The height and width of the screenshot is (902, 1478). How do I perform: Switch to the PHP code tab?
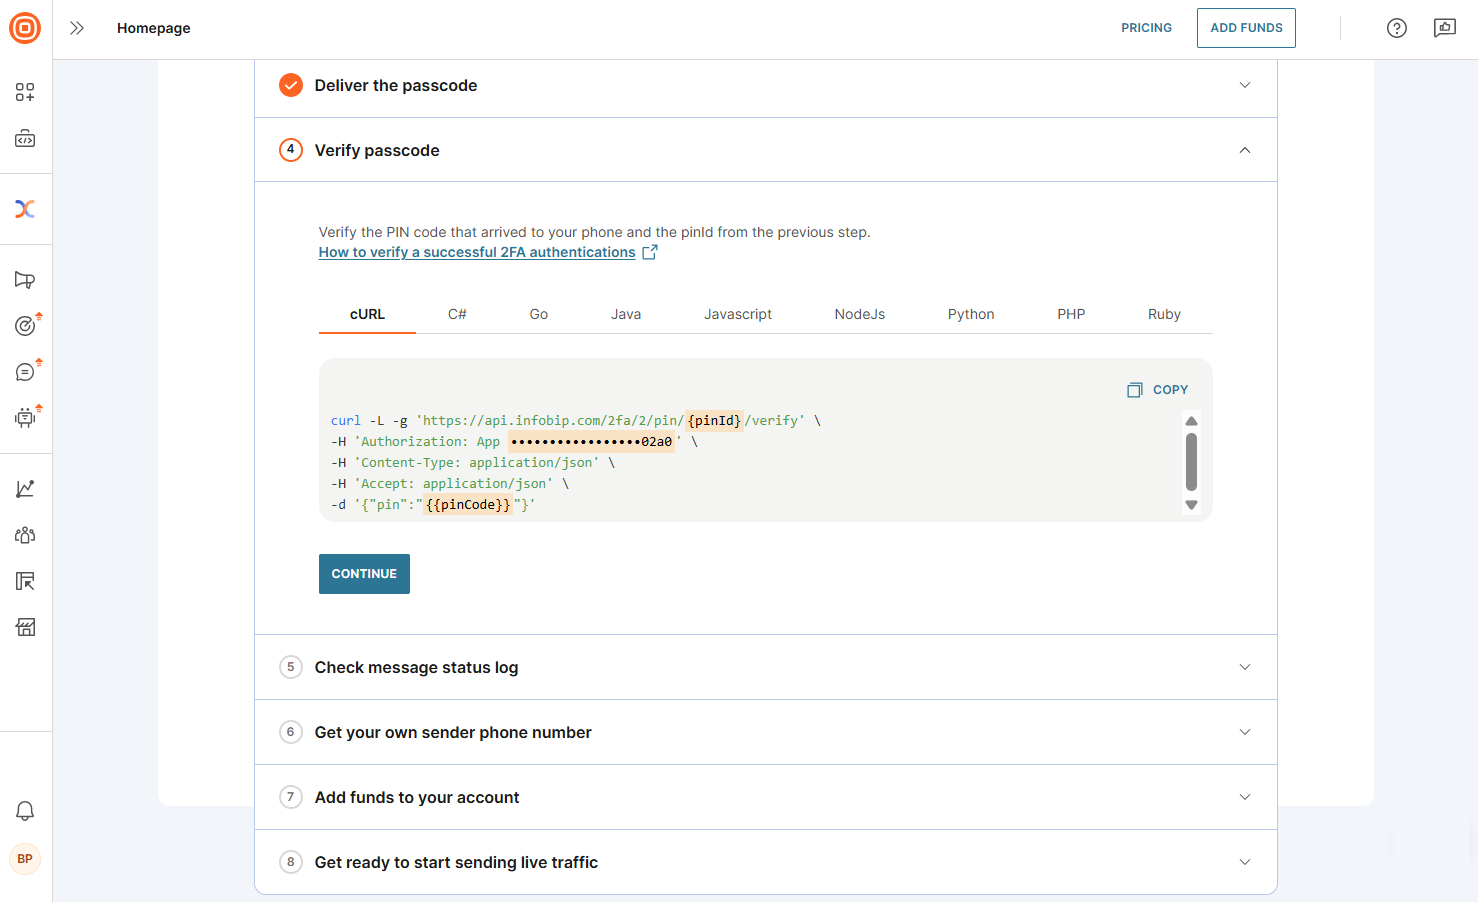(x=1071, y=314)
